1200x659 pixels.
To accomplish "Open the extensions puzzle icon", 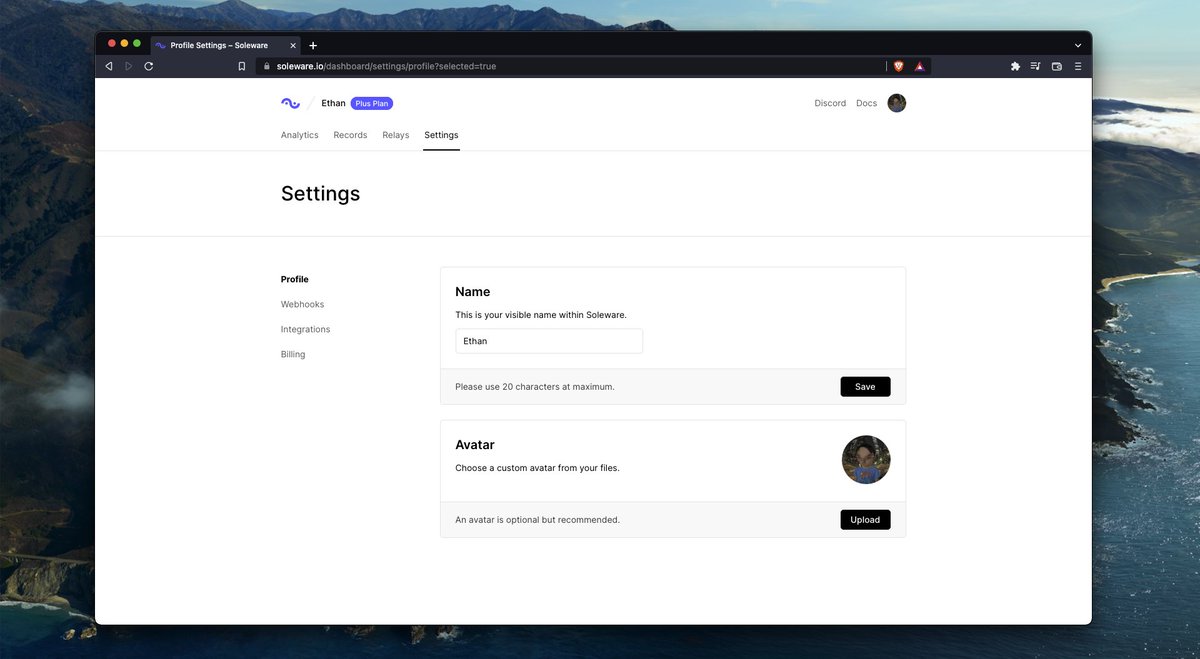I will 1015,66.
